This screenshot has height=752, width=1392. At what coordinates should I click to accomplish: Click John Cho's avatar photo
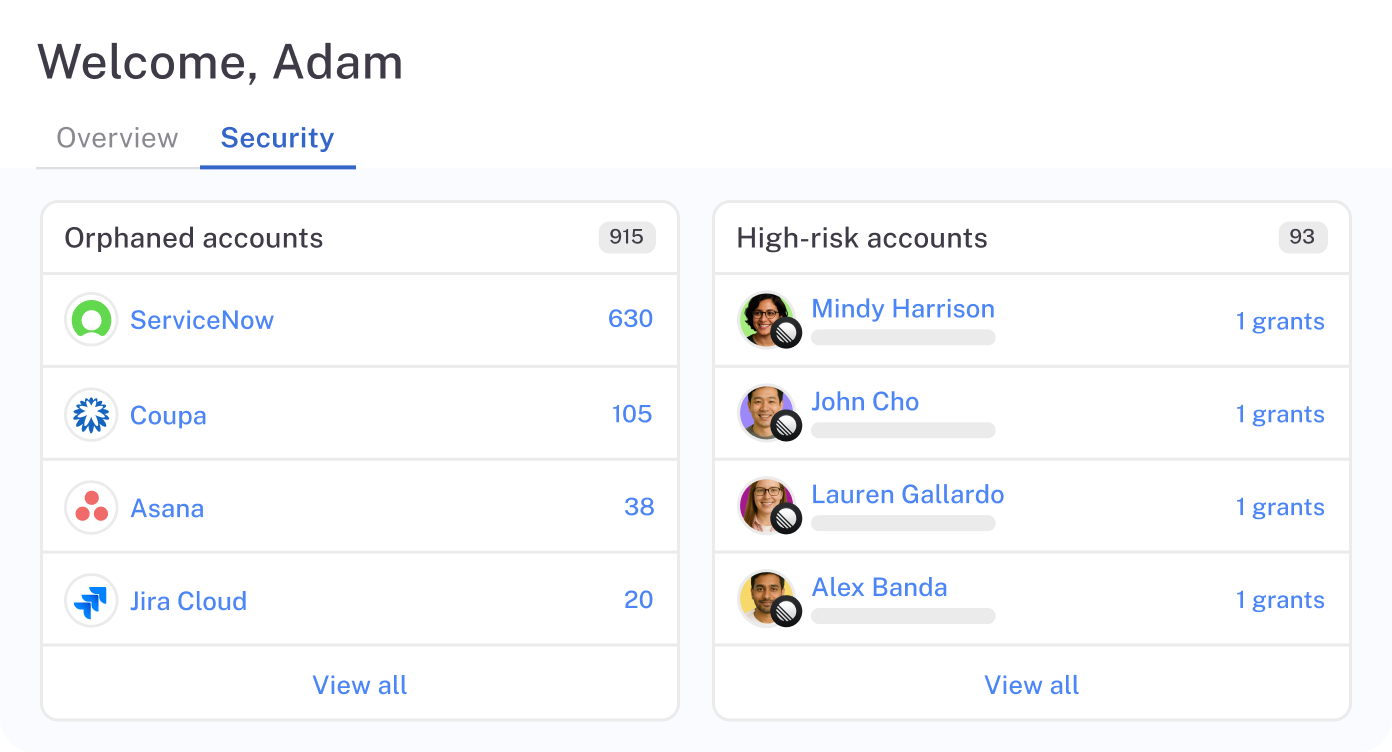point(766,412)
